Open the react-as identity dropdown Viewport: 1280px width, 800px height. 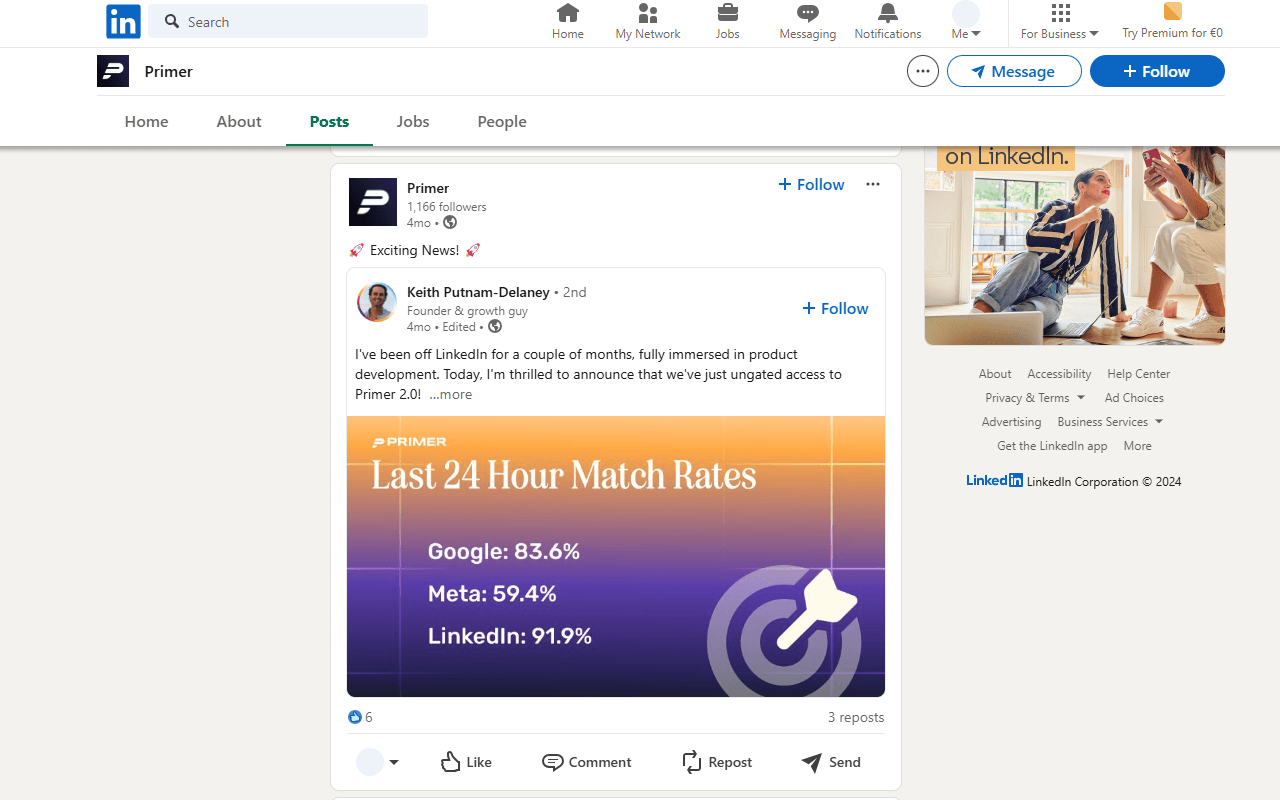[378, 762]
